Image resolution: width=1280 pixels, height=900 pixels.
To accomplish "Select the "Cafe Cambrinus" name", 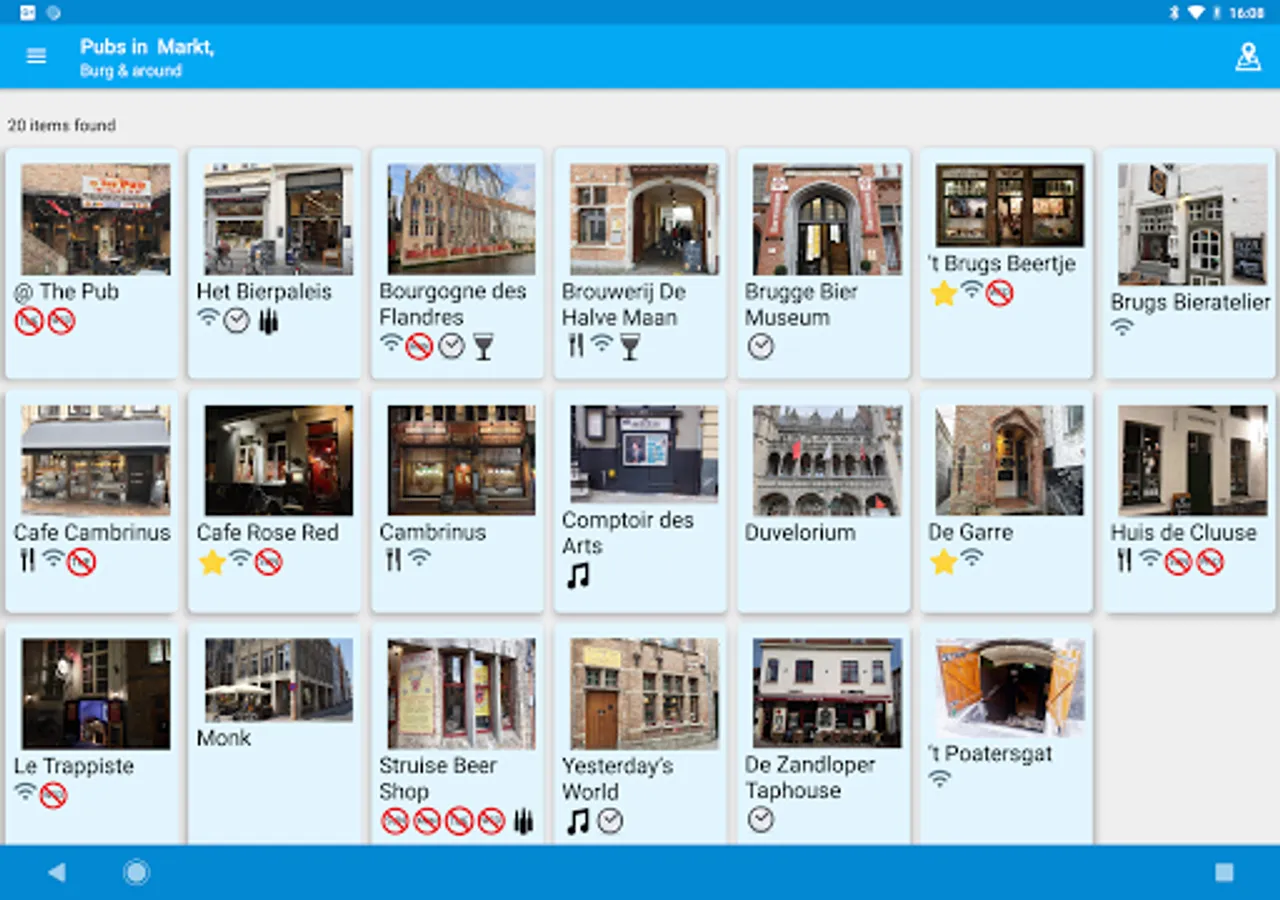I will (x=92, y=533).
